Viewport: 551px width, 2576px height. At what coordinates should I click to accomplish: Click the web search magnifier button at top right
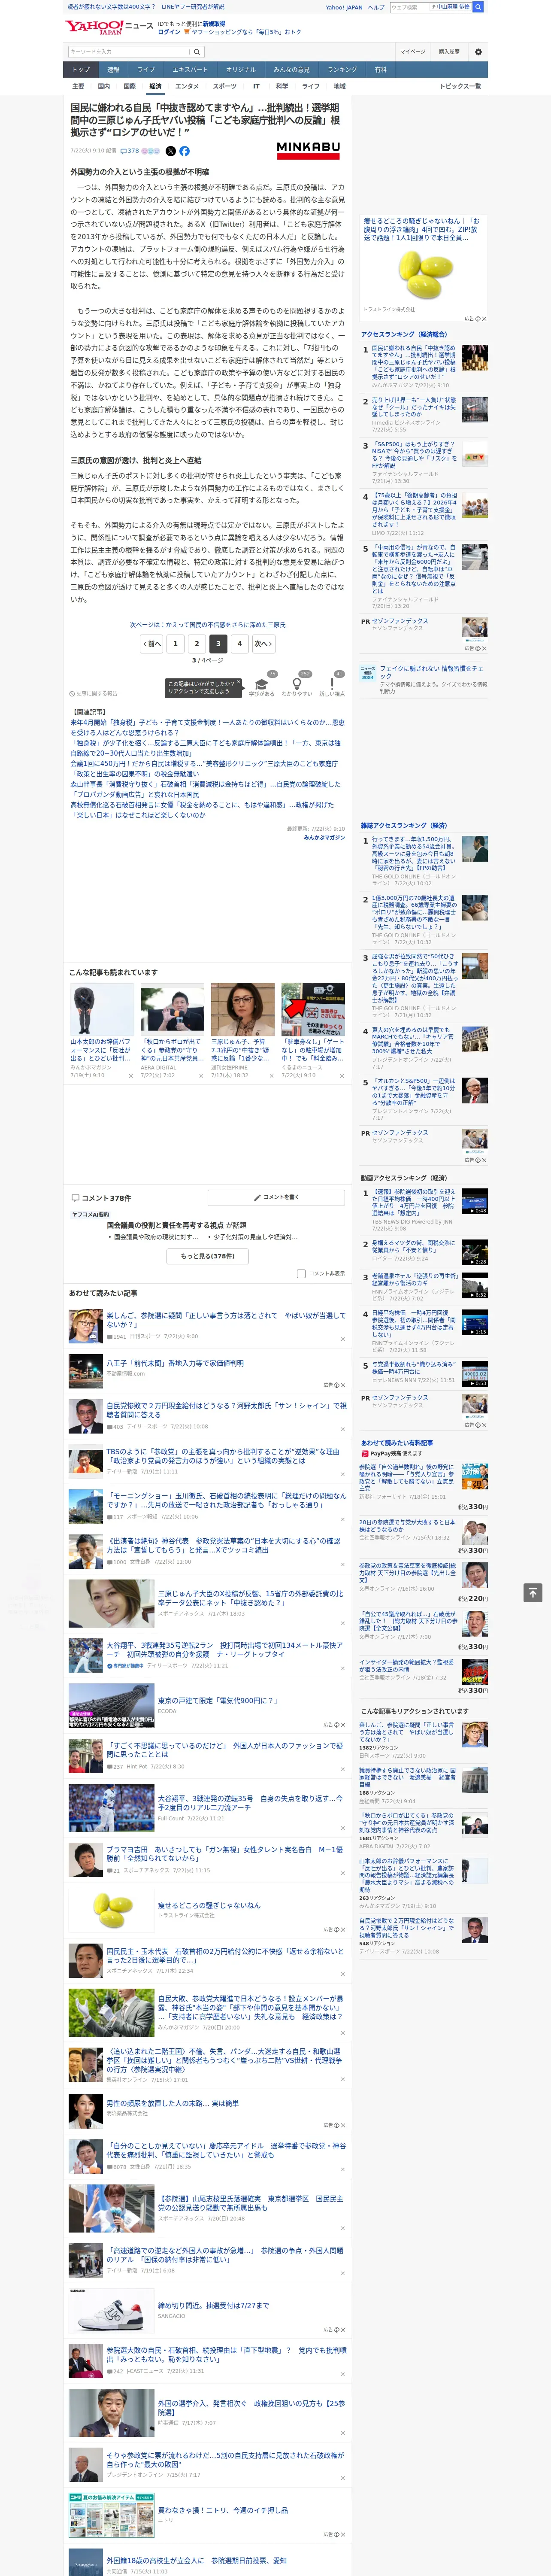[x=478, y=7]
